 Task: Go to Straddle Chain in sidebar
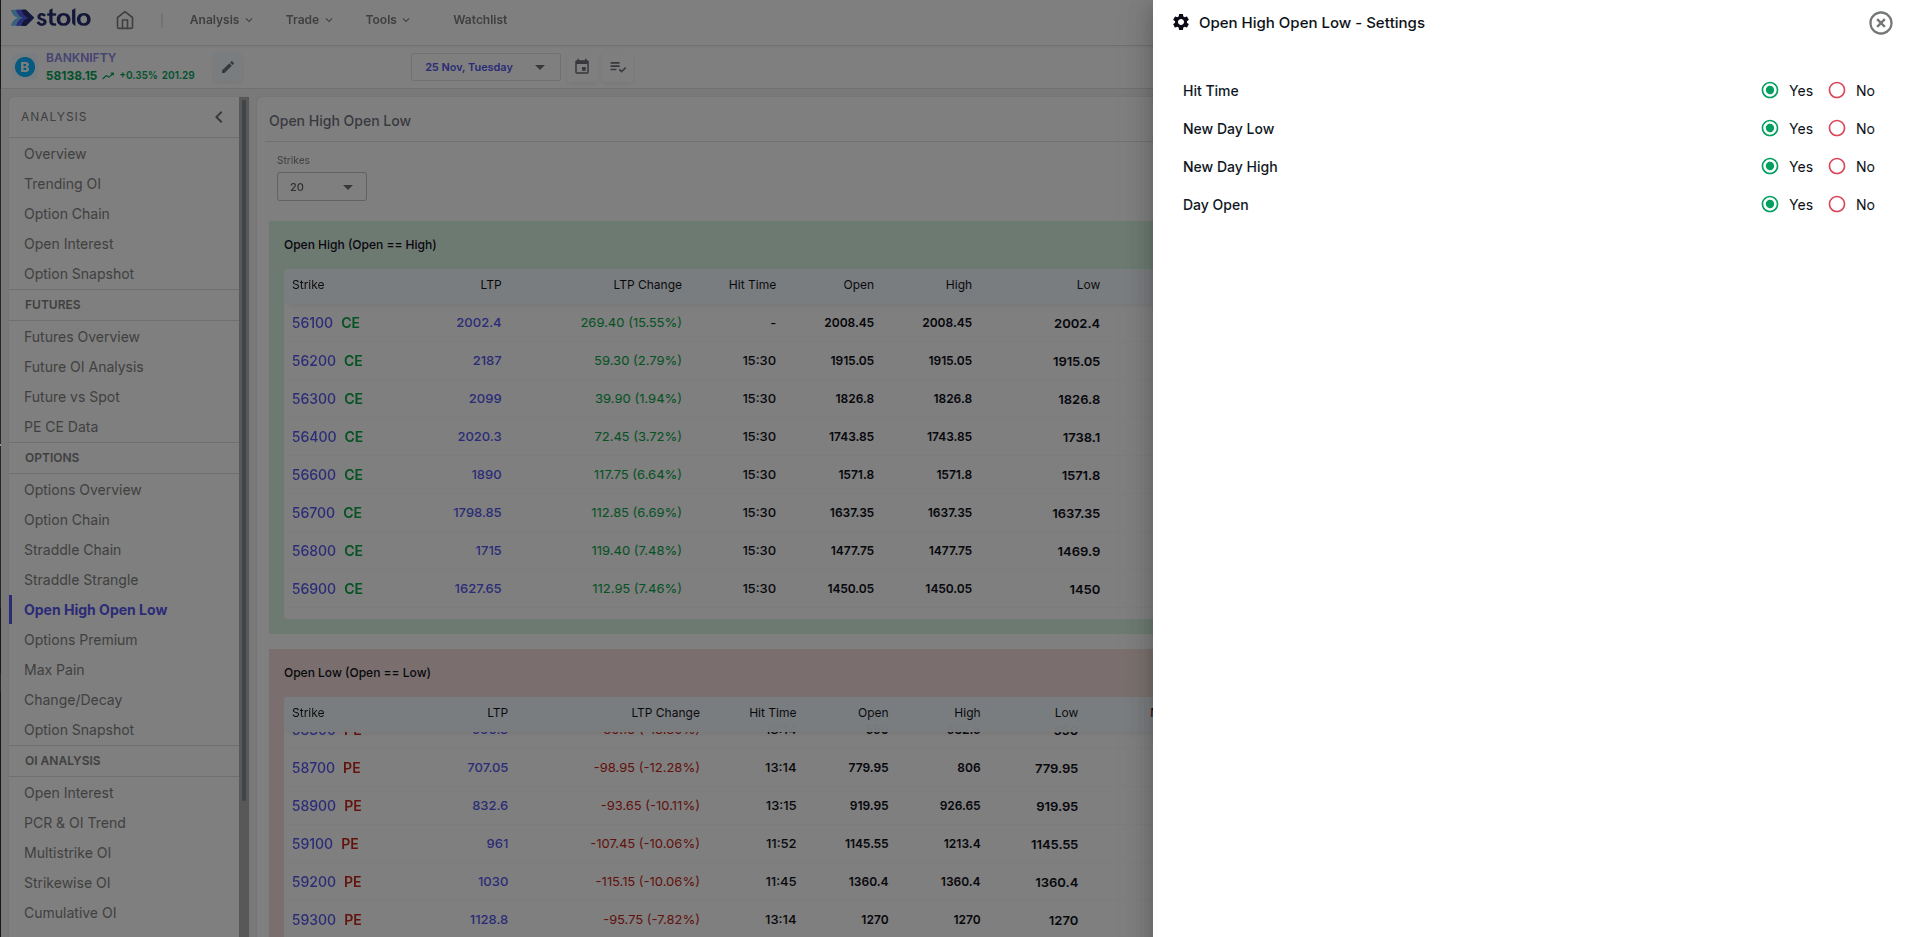point(72,550)
